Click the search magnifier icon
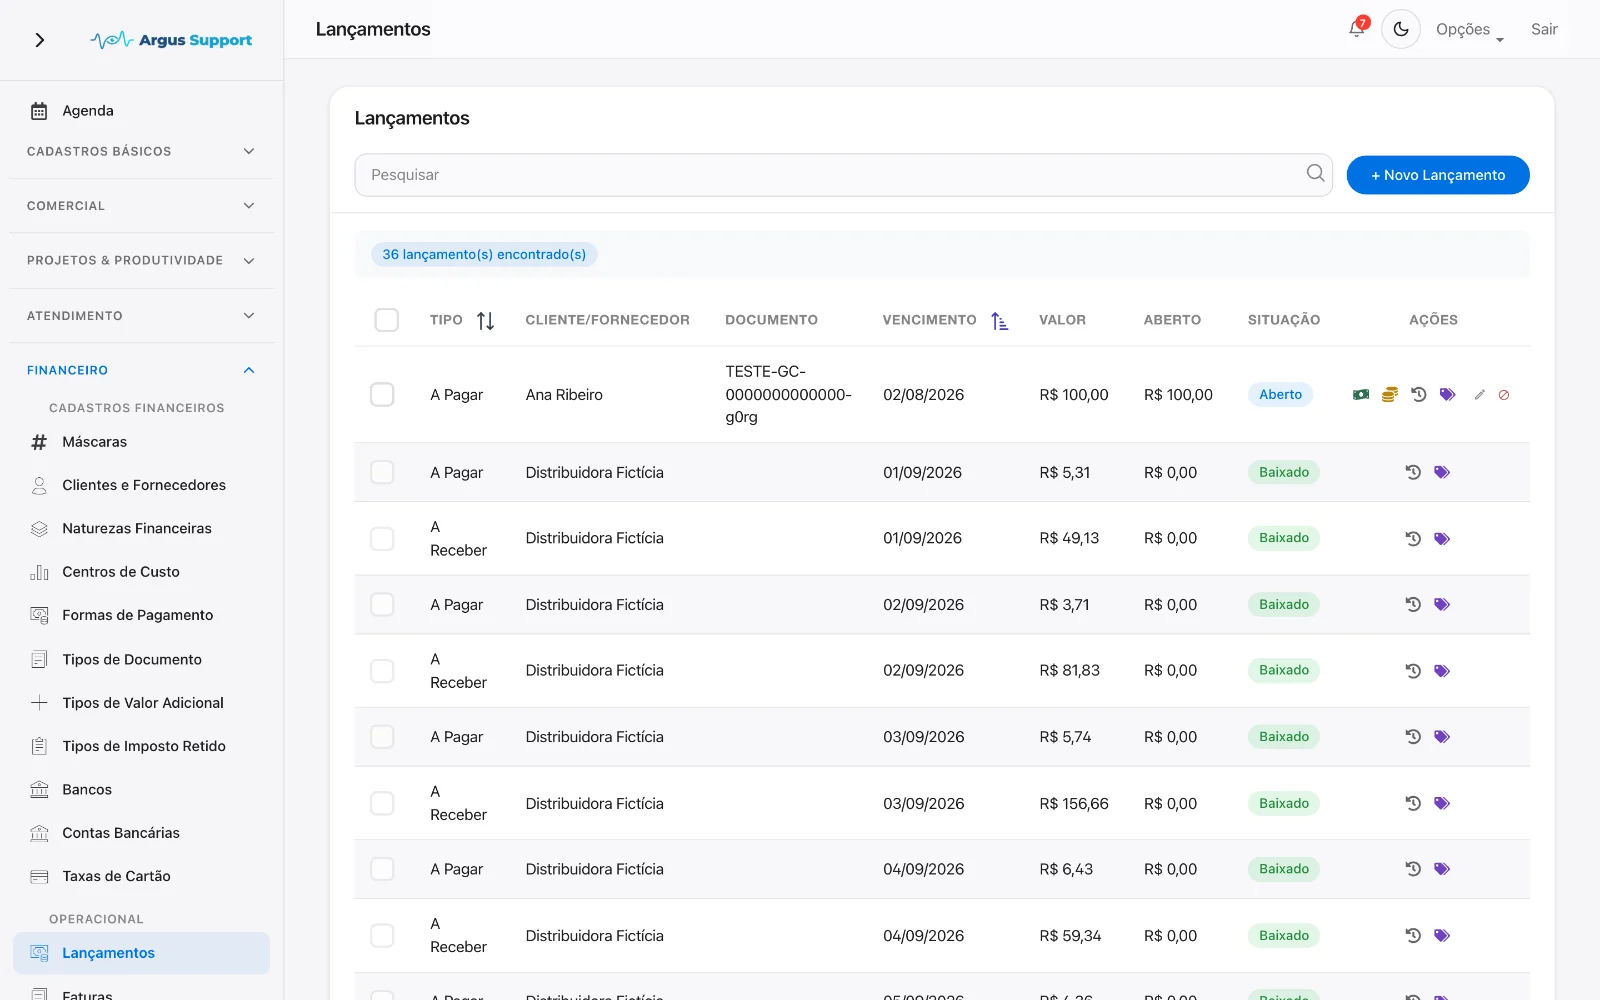Screen dimensions: 1600x1000 click(1315, 174)
